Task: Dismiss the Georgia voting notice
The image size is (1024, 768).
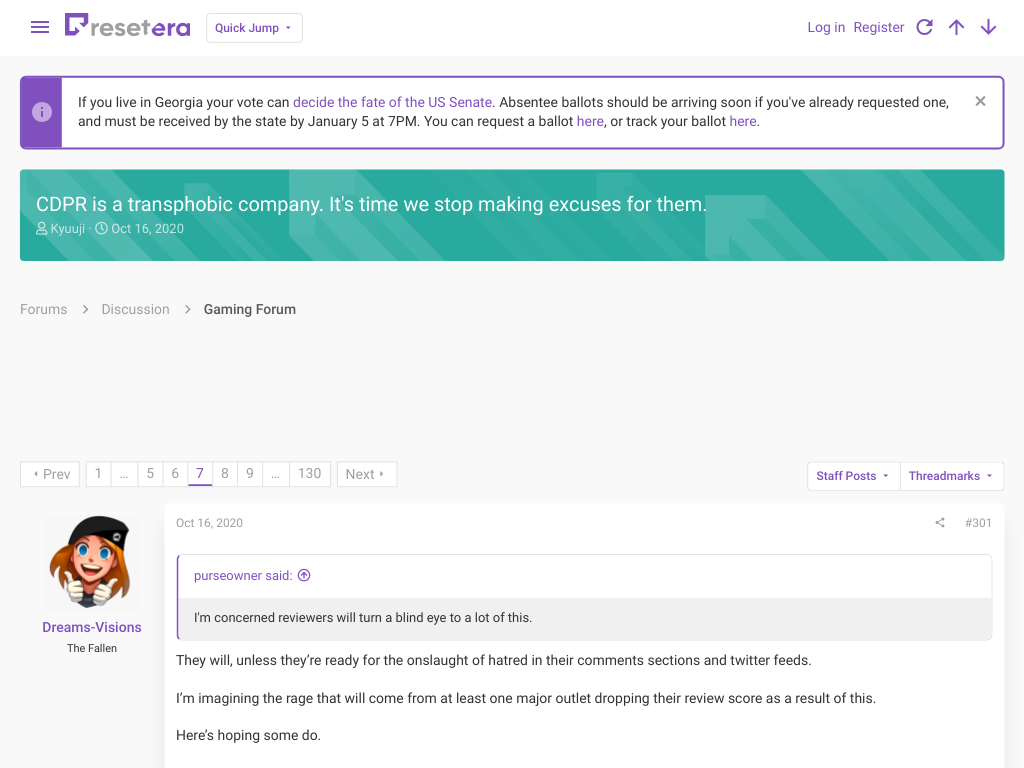Action: click(x=980, y=101)
